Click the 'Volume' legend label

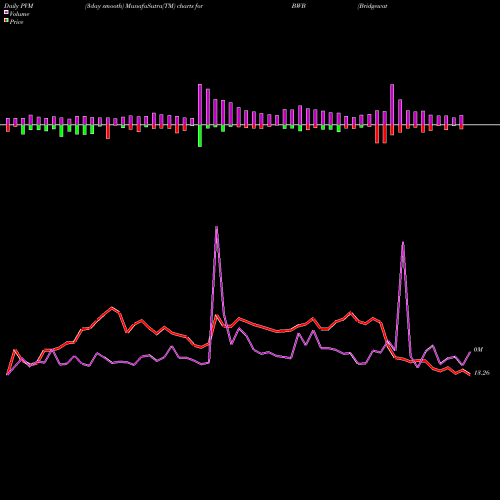point(19,14)
